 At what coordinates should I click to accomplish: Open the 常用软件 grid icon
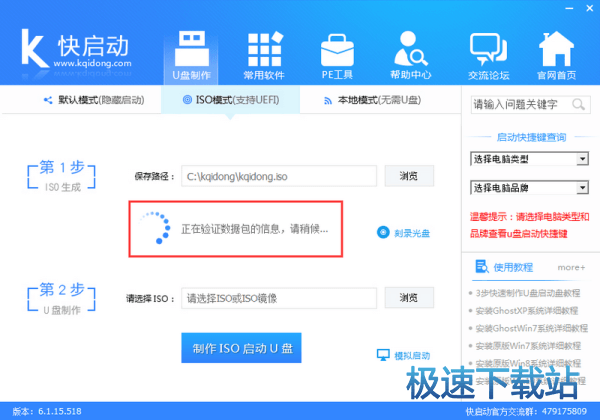(264, 49)
